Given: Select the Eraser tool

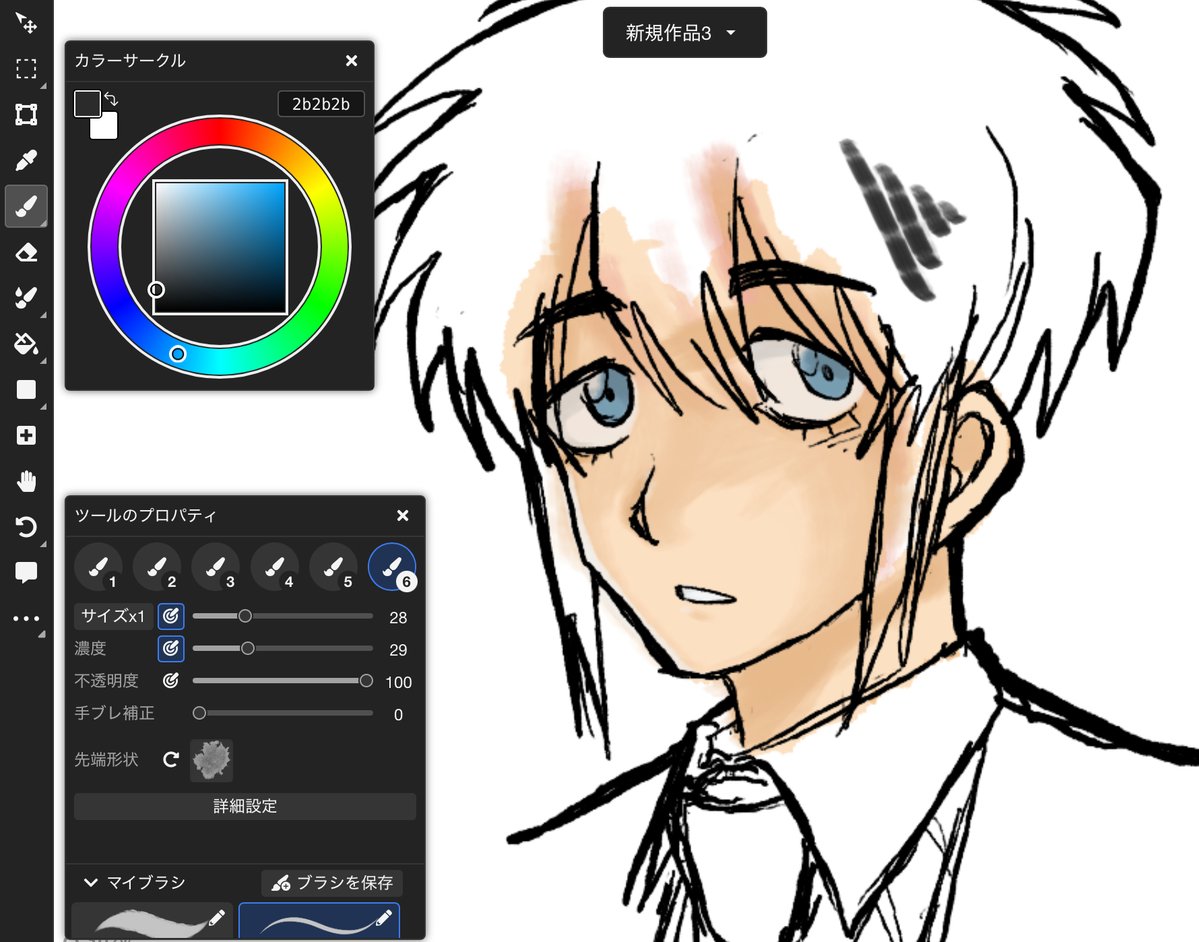Looking at the screenshot, I should 26,252.
